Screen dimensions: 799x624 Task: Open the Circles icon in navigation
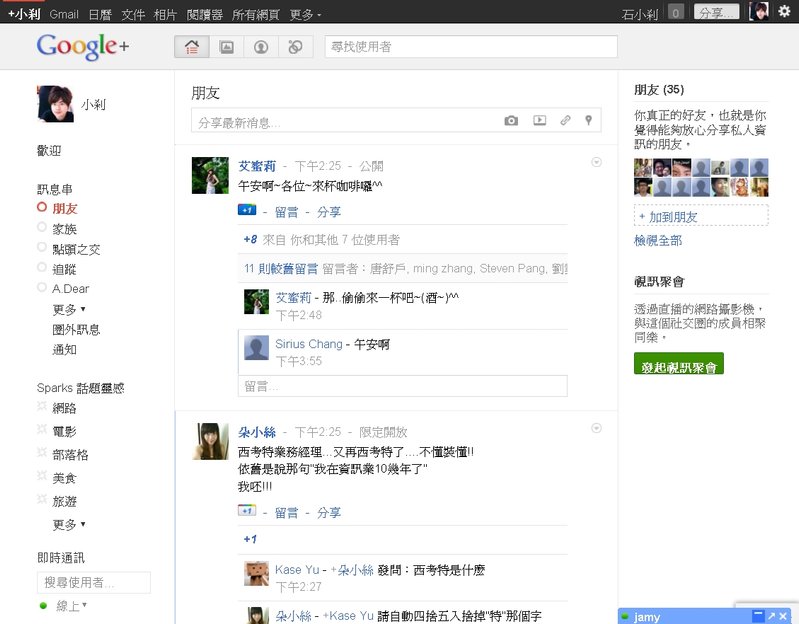pos(296,47)
